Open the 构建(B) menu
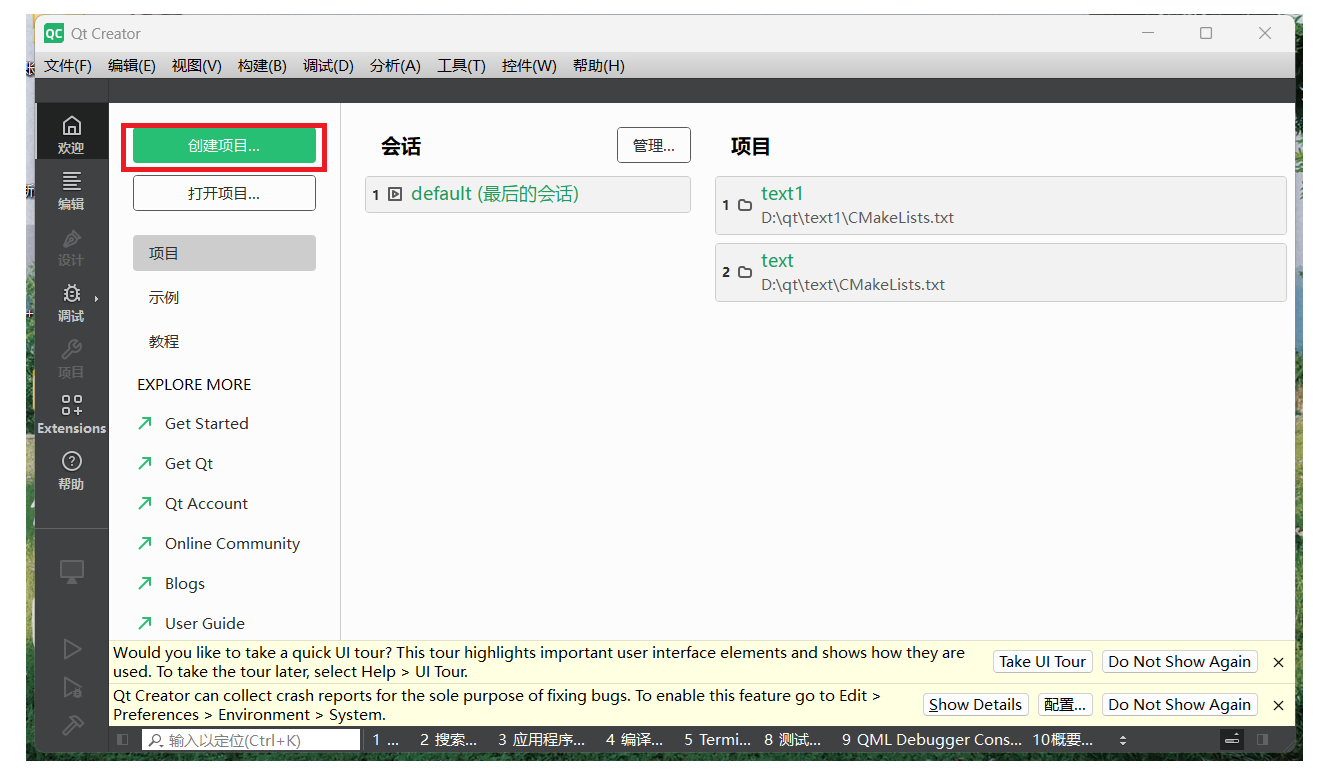 click(262, 65)
